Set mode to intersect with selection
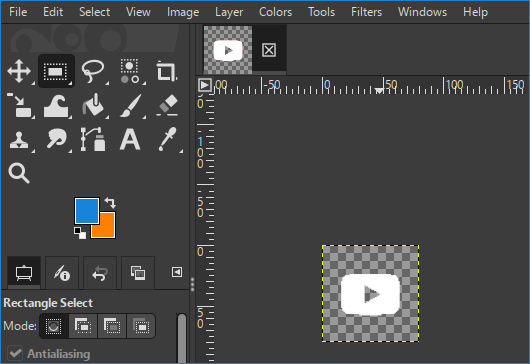Screen dimensions: 530x364 point(141,326)
